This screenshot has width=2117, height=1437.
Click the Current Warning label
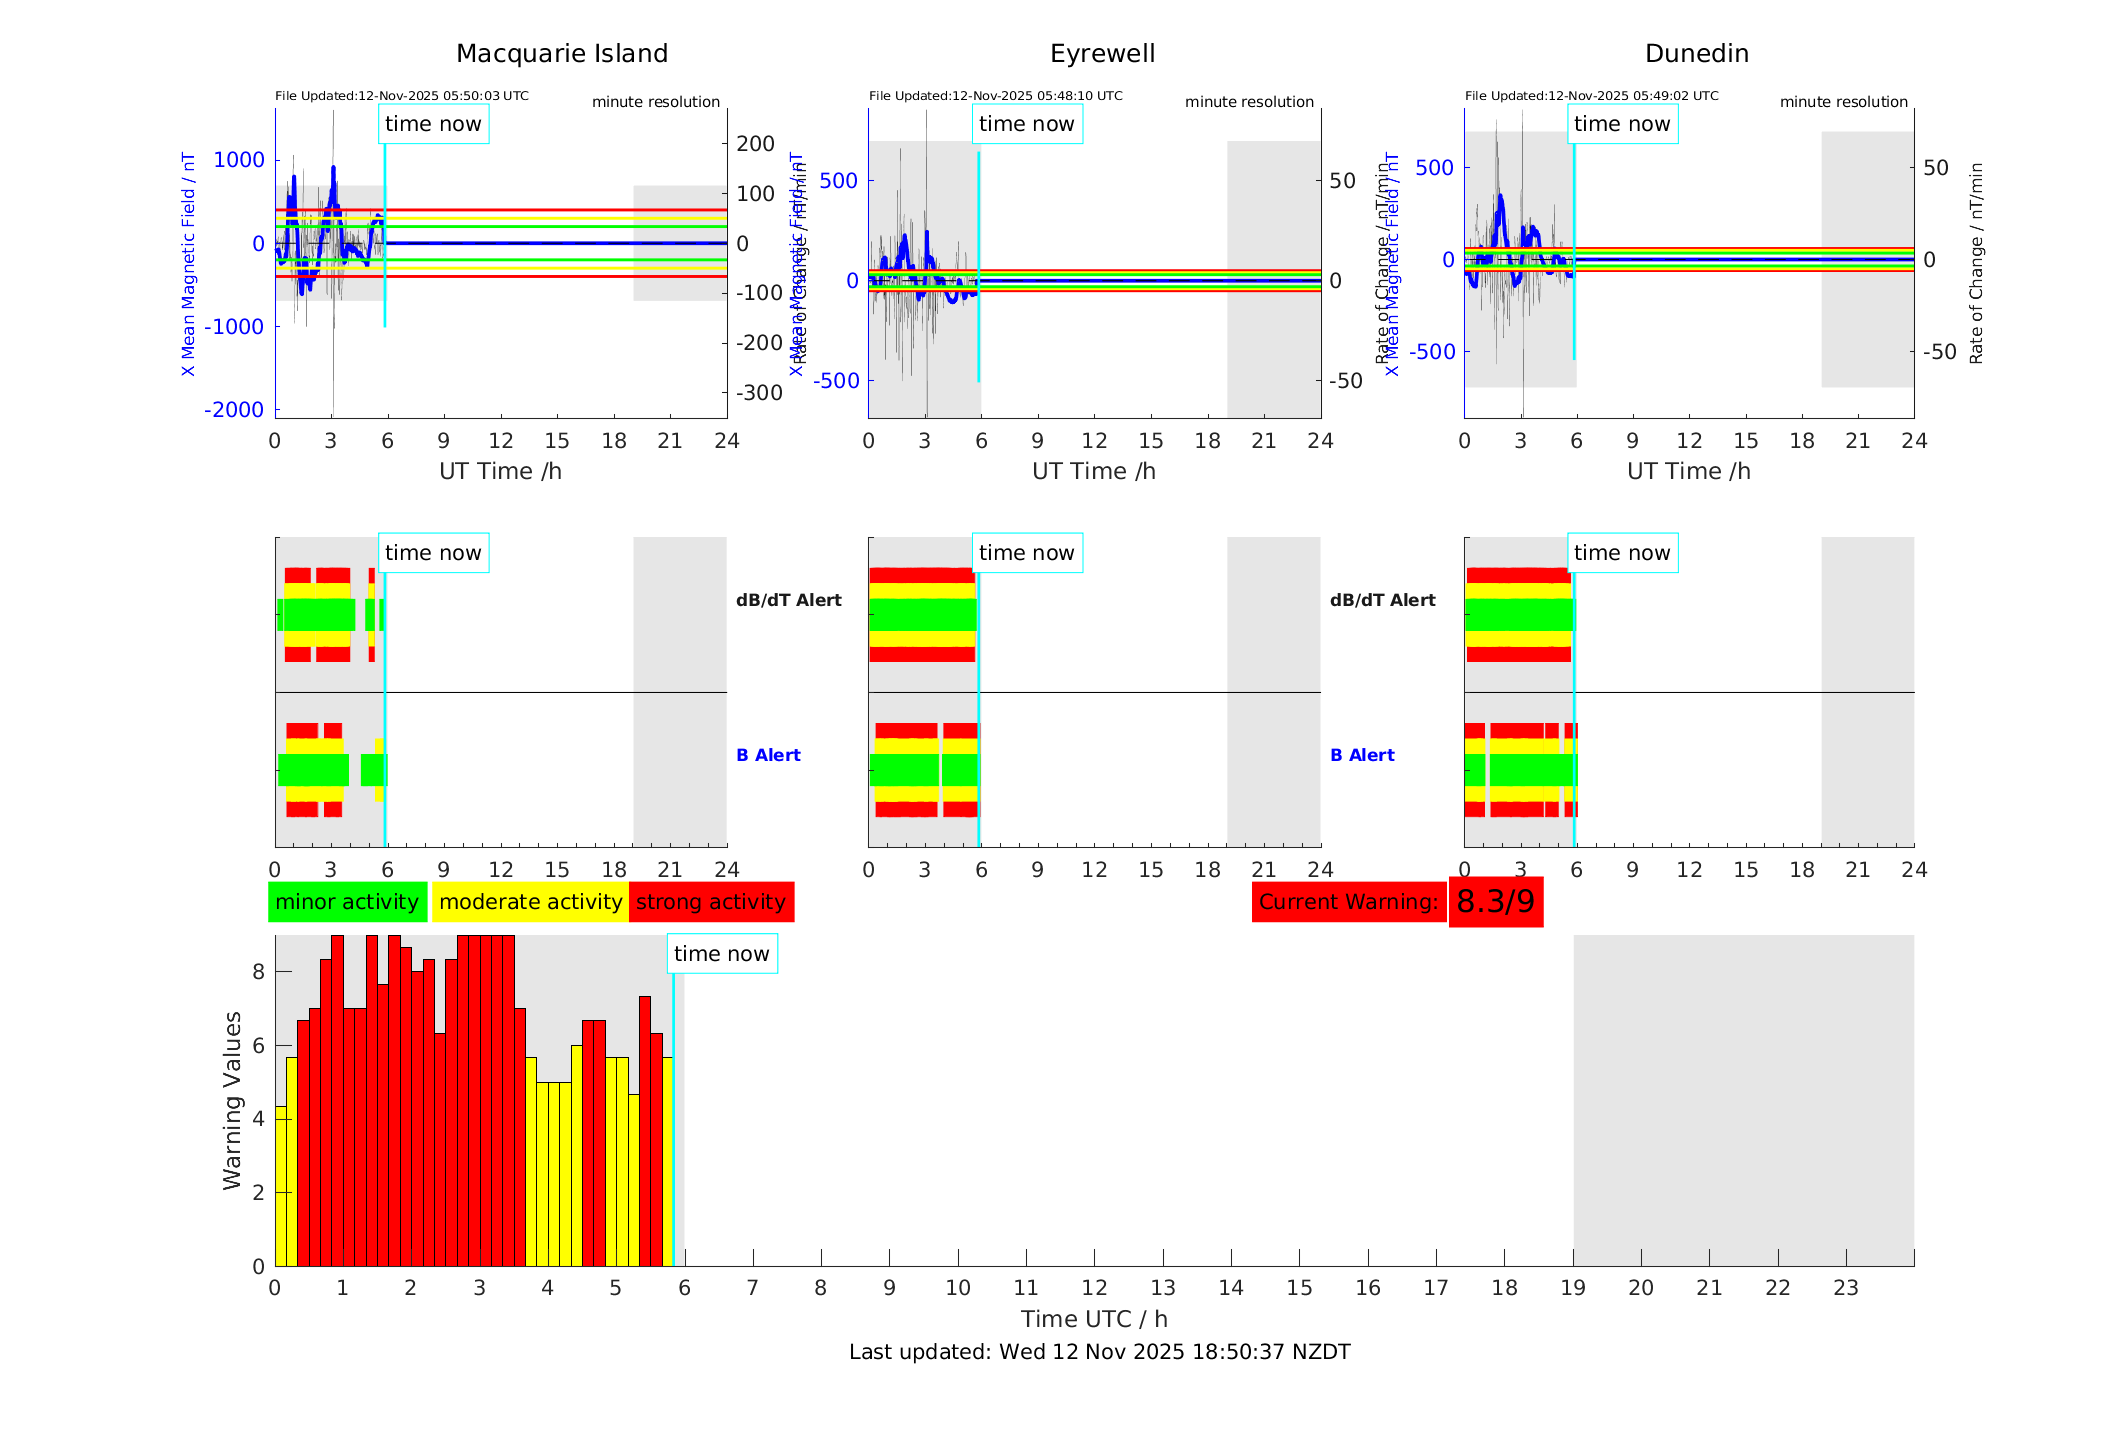1348,902
